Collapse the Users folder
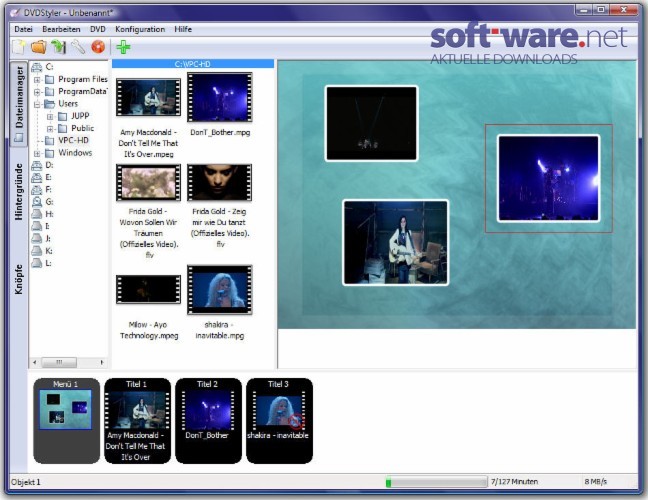The width and height of the screenshot is (648, 500). pos(37,104)
